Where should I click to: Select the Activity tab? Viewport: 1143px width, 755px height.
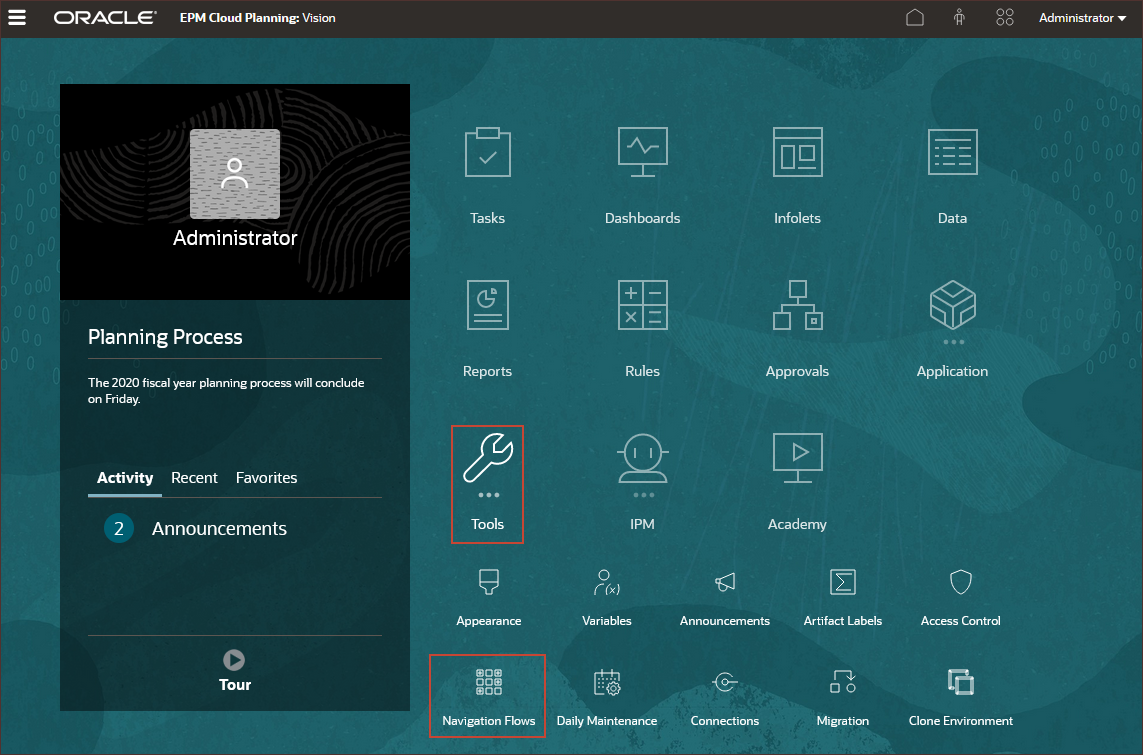point(125,478)
